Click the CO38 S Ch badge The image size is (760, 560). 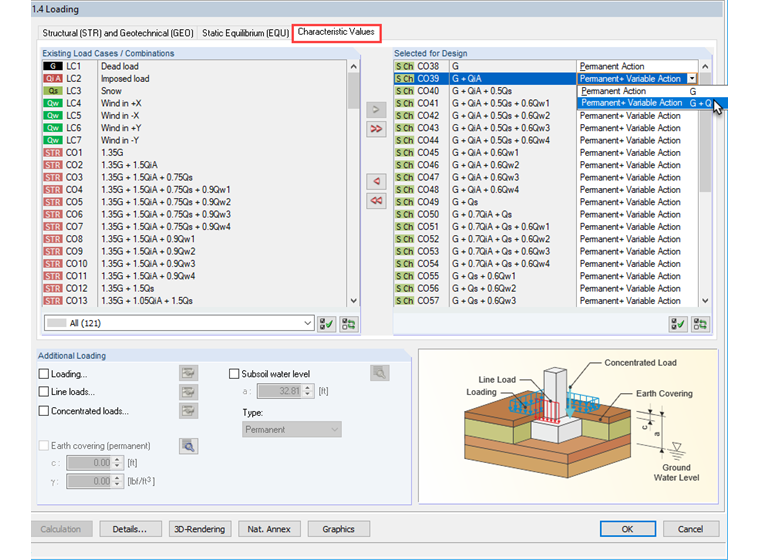(x=404, y=66)
